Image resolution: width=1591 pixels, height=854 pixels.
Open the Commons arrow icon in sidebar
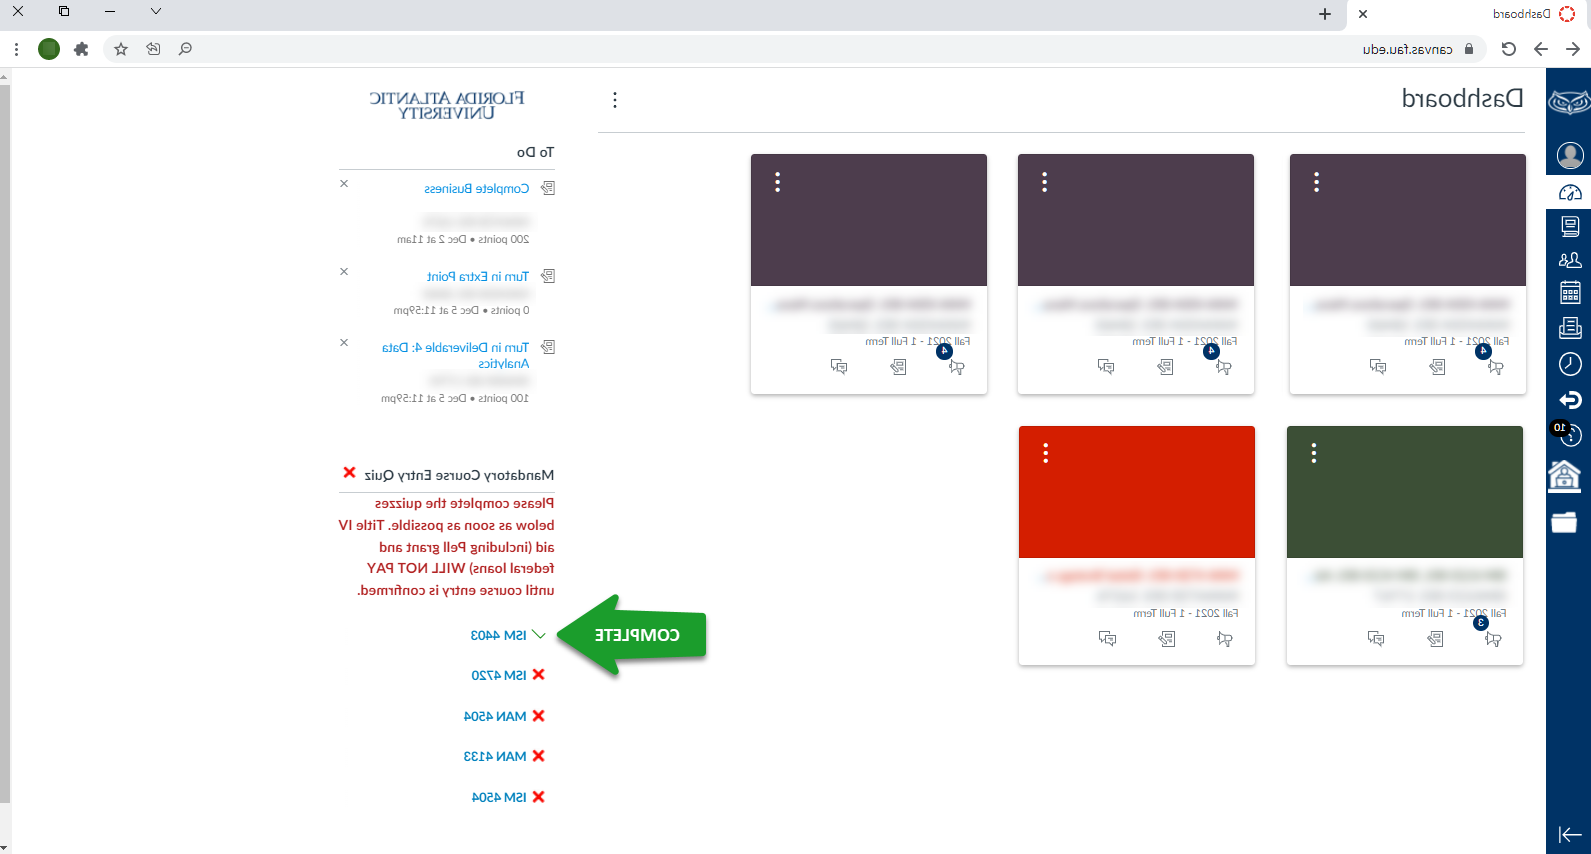click(1570, 400)
